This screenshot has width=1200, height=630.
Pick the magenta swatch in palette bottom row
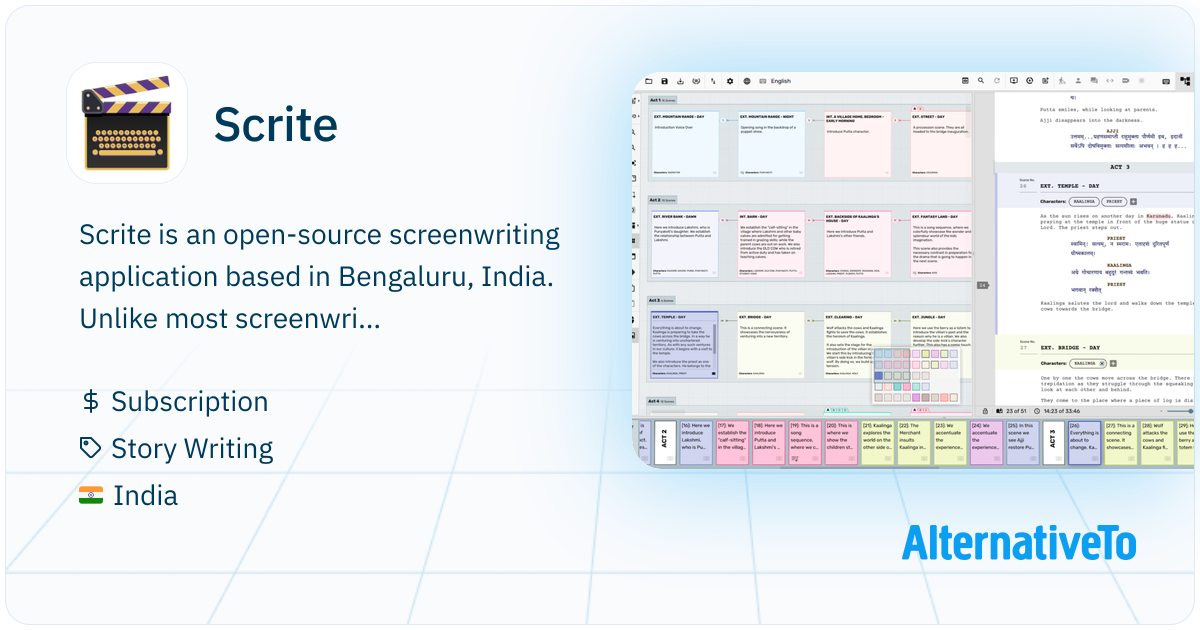(916, 398)
